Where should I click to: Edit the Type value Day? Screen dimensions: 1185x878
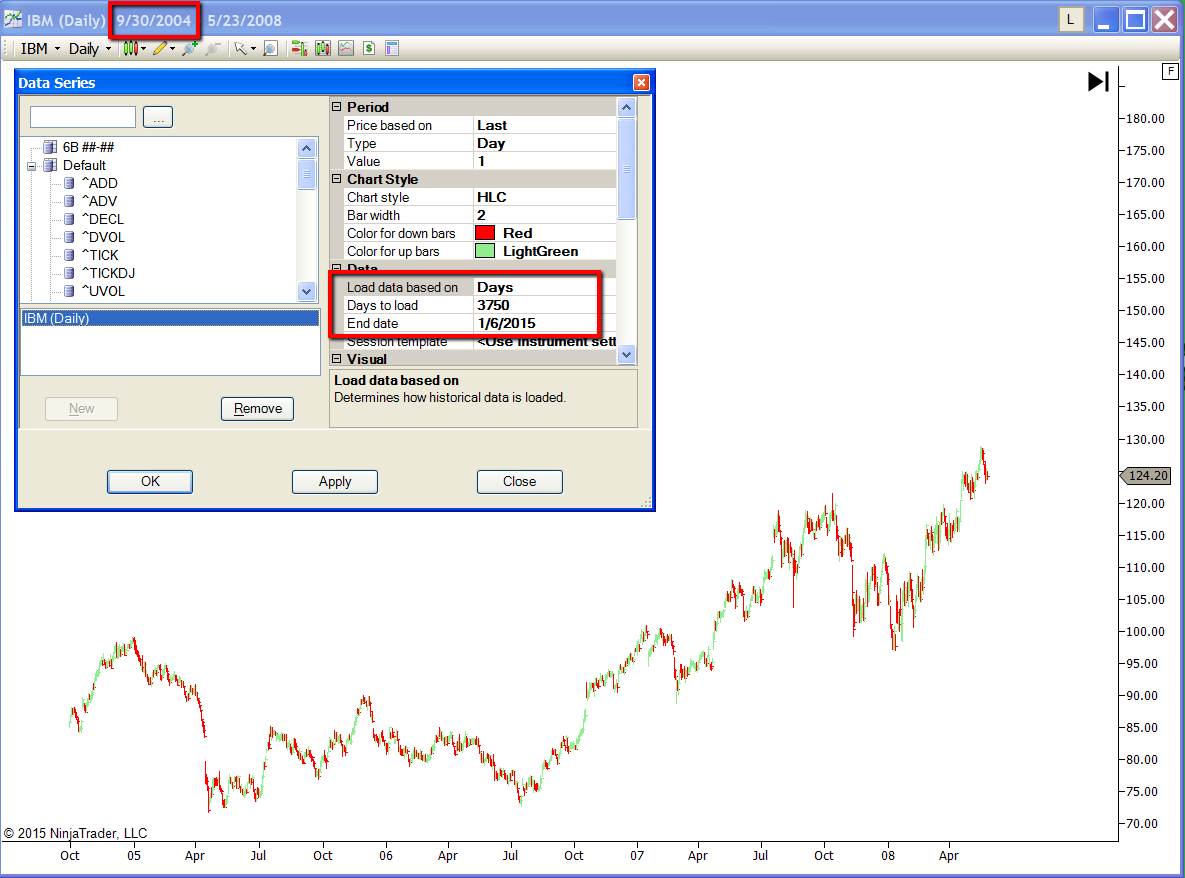coord(544,144)
